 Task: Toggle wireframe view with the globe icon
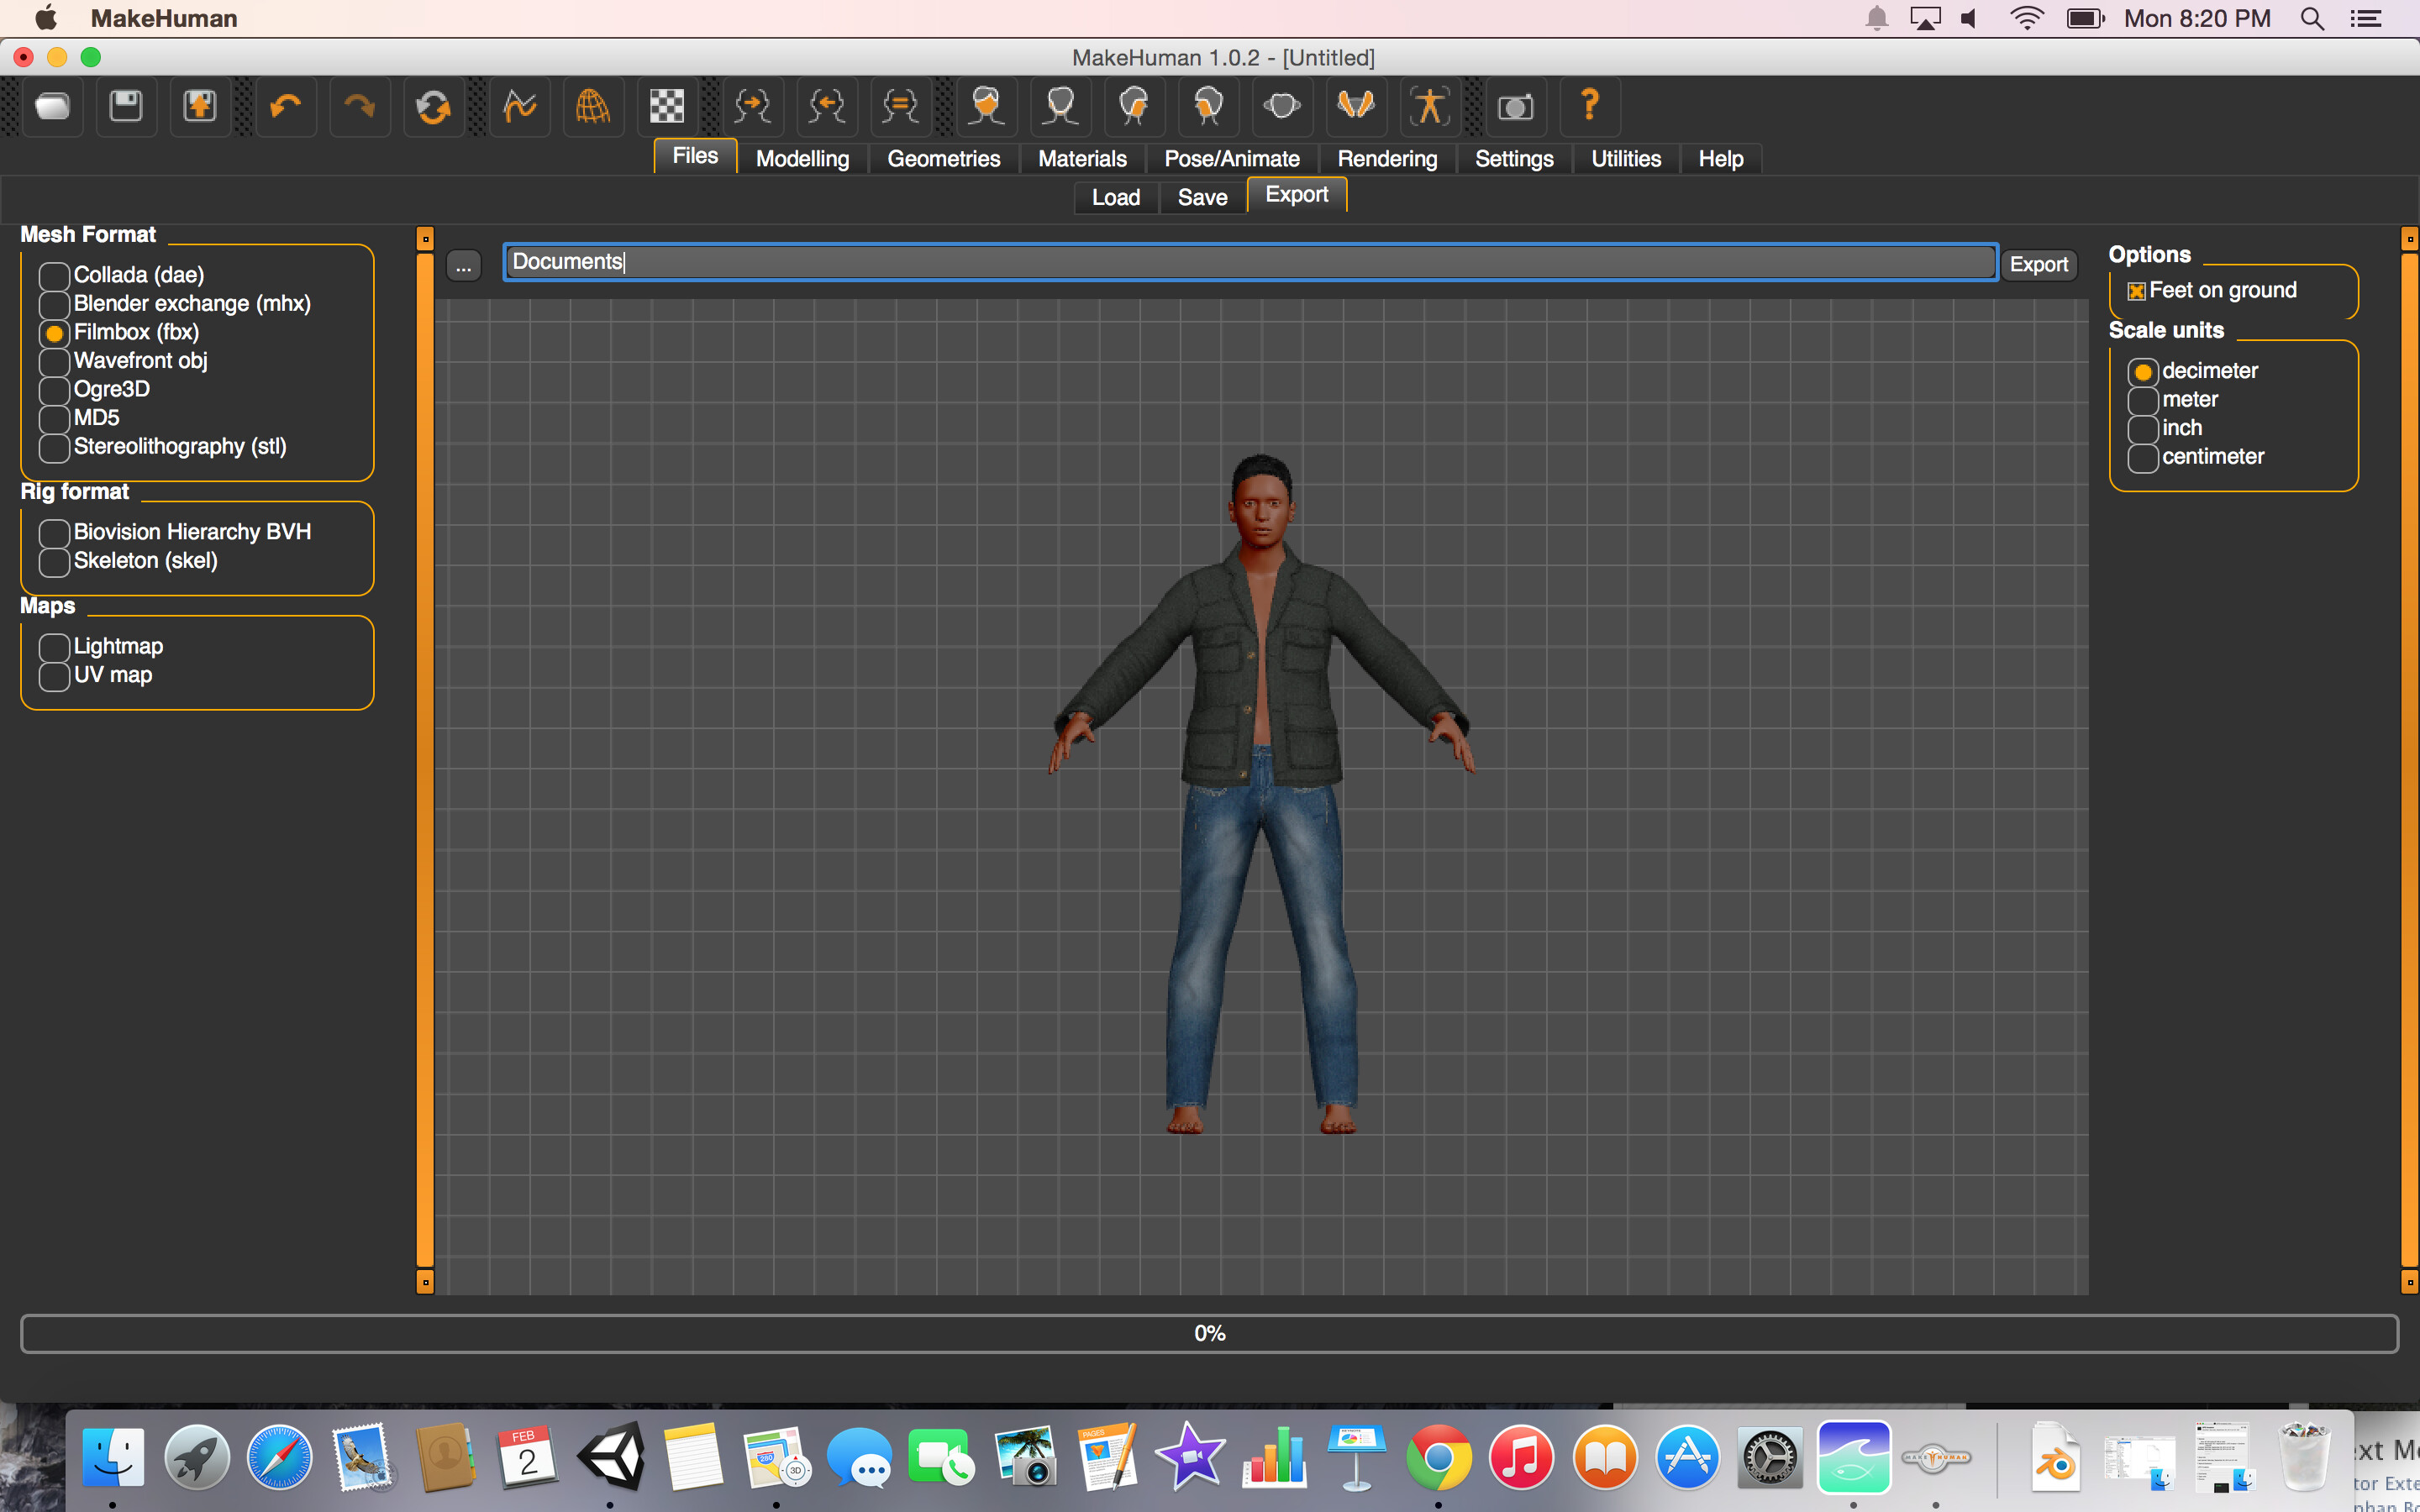pos(593,107)
